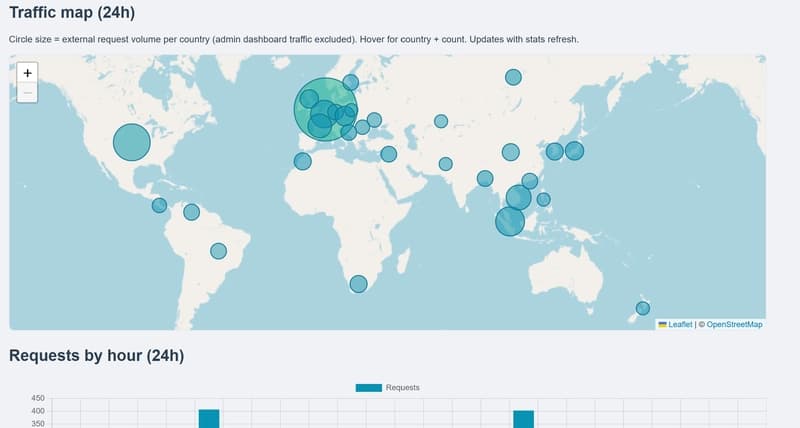
Task: Select the traffic circle over South Africa
Action: (358, 284)
